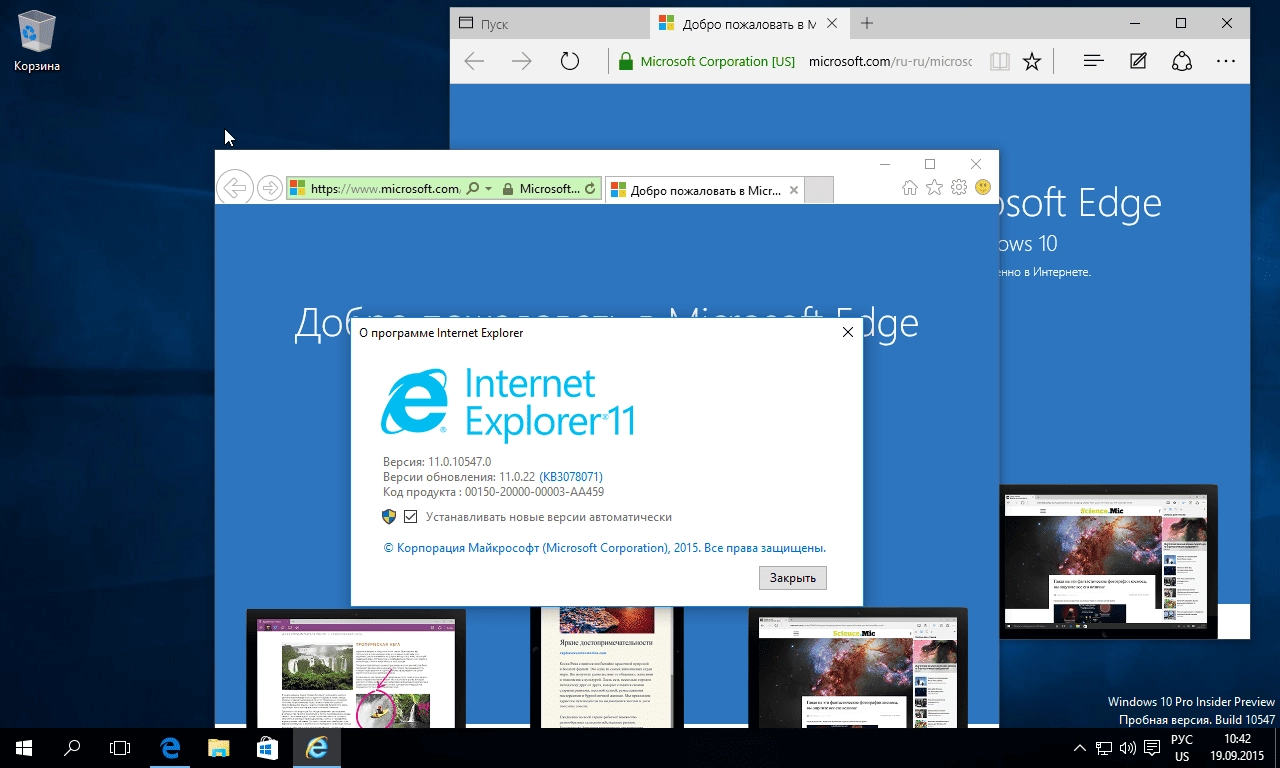Screen dimensions: 1280x768
Task: Open action center notifications icon
Action: click(1151, 747)
